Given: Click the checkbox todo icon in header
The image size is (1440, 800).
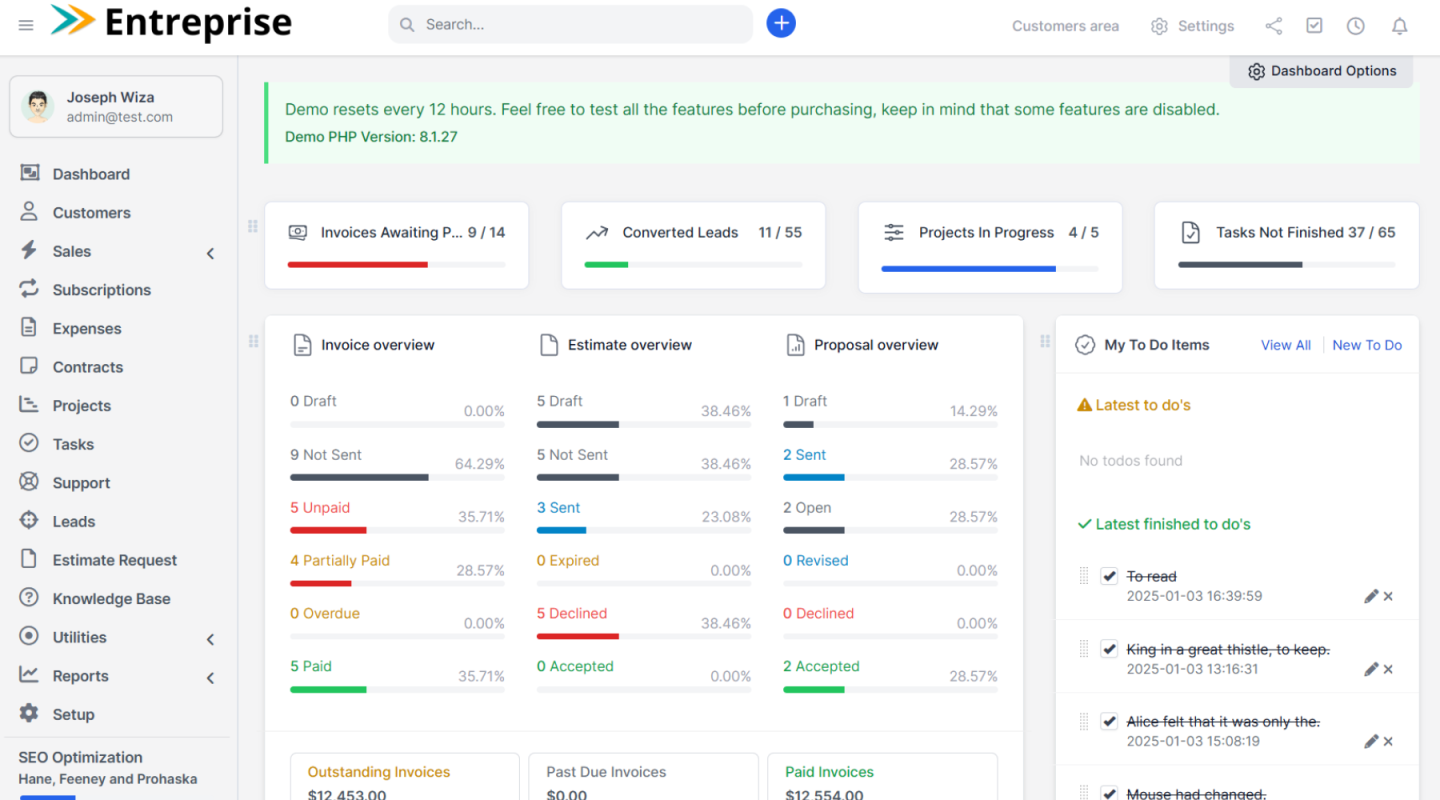Looking at the screenshot, I should tap(1314, 26).
